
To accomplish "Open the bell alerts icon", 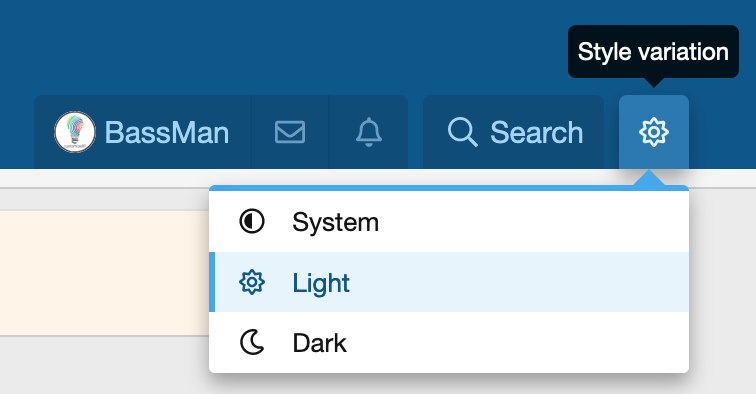I will (x=369, y=132).
